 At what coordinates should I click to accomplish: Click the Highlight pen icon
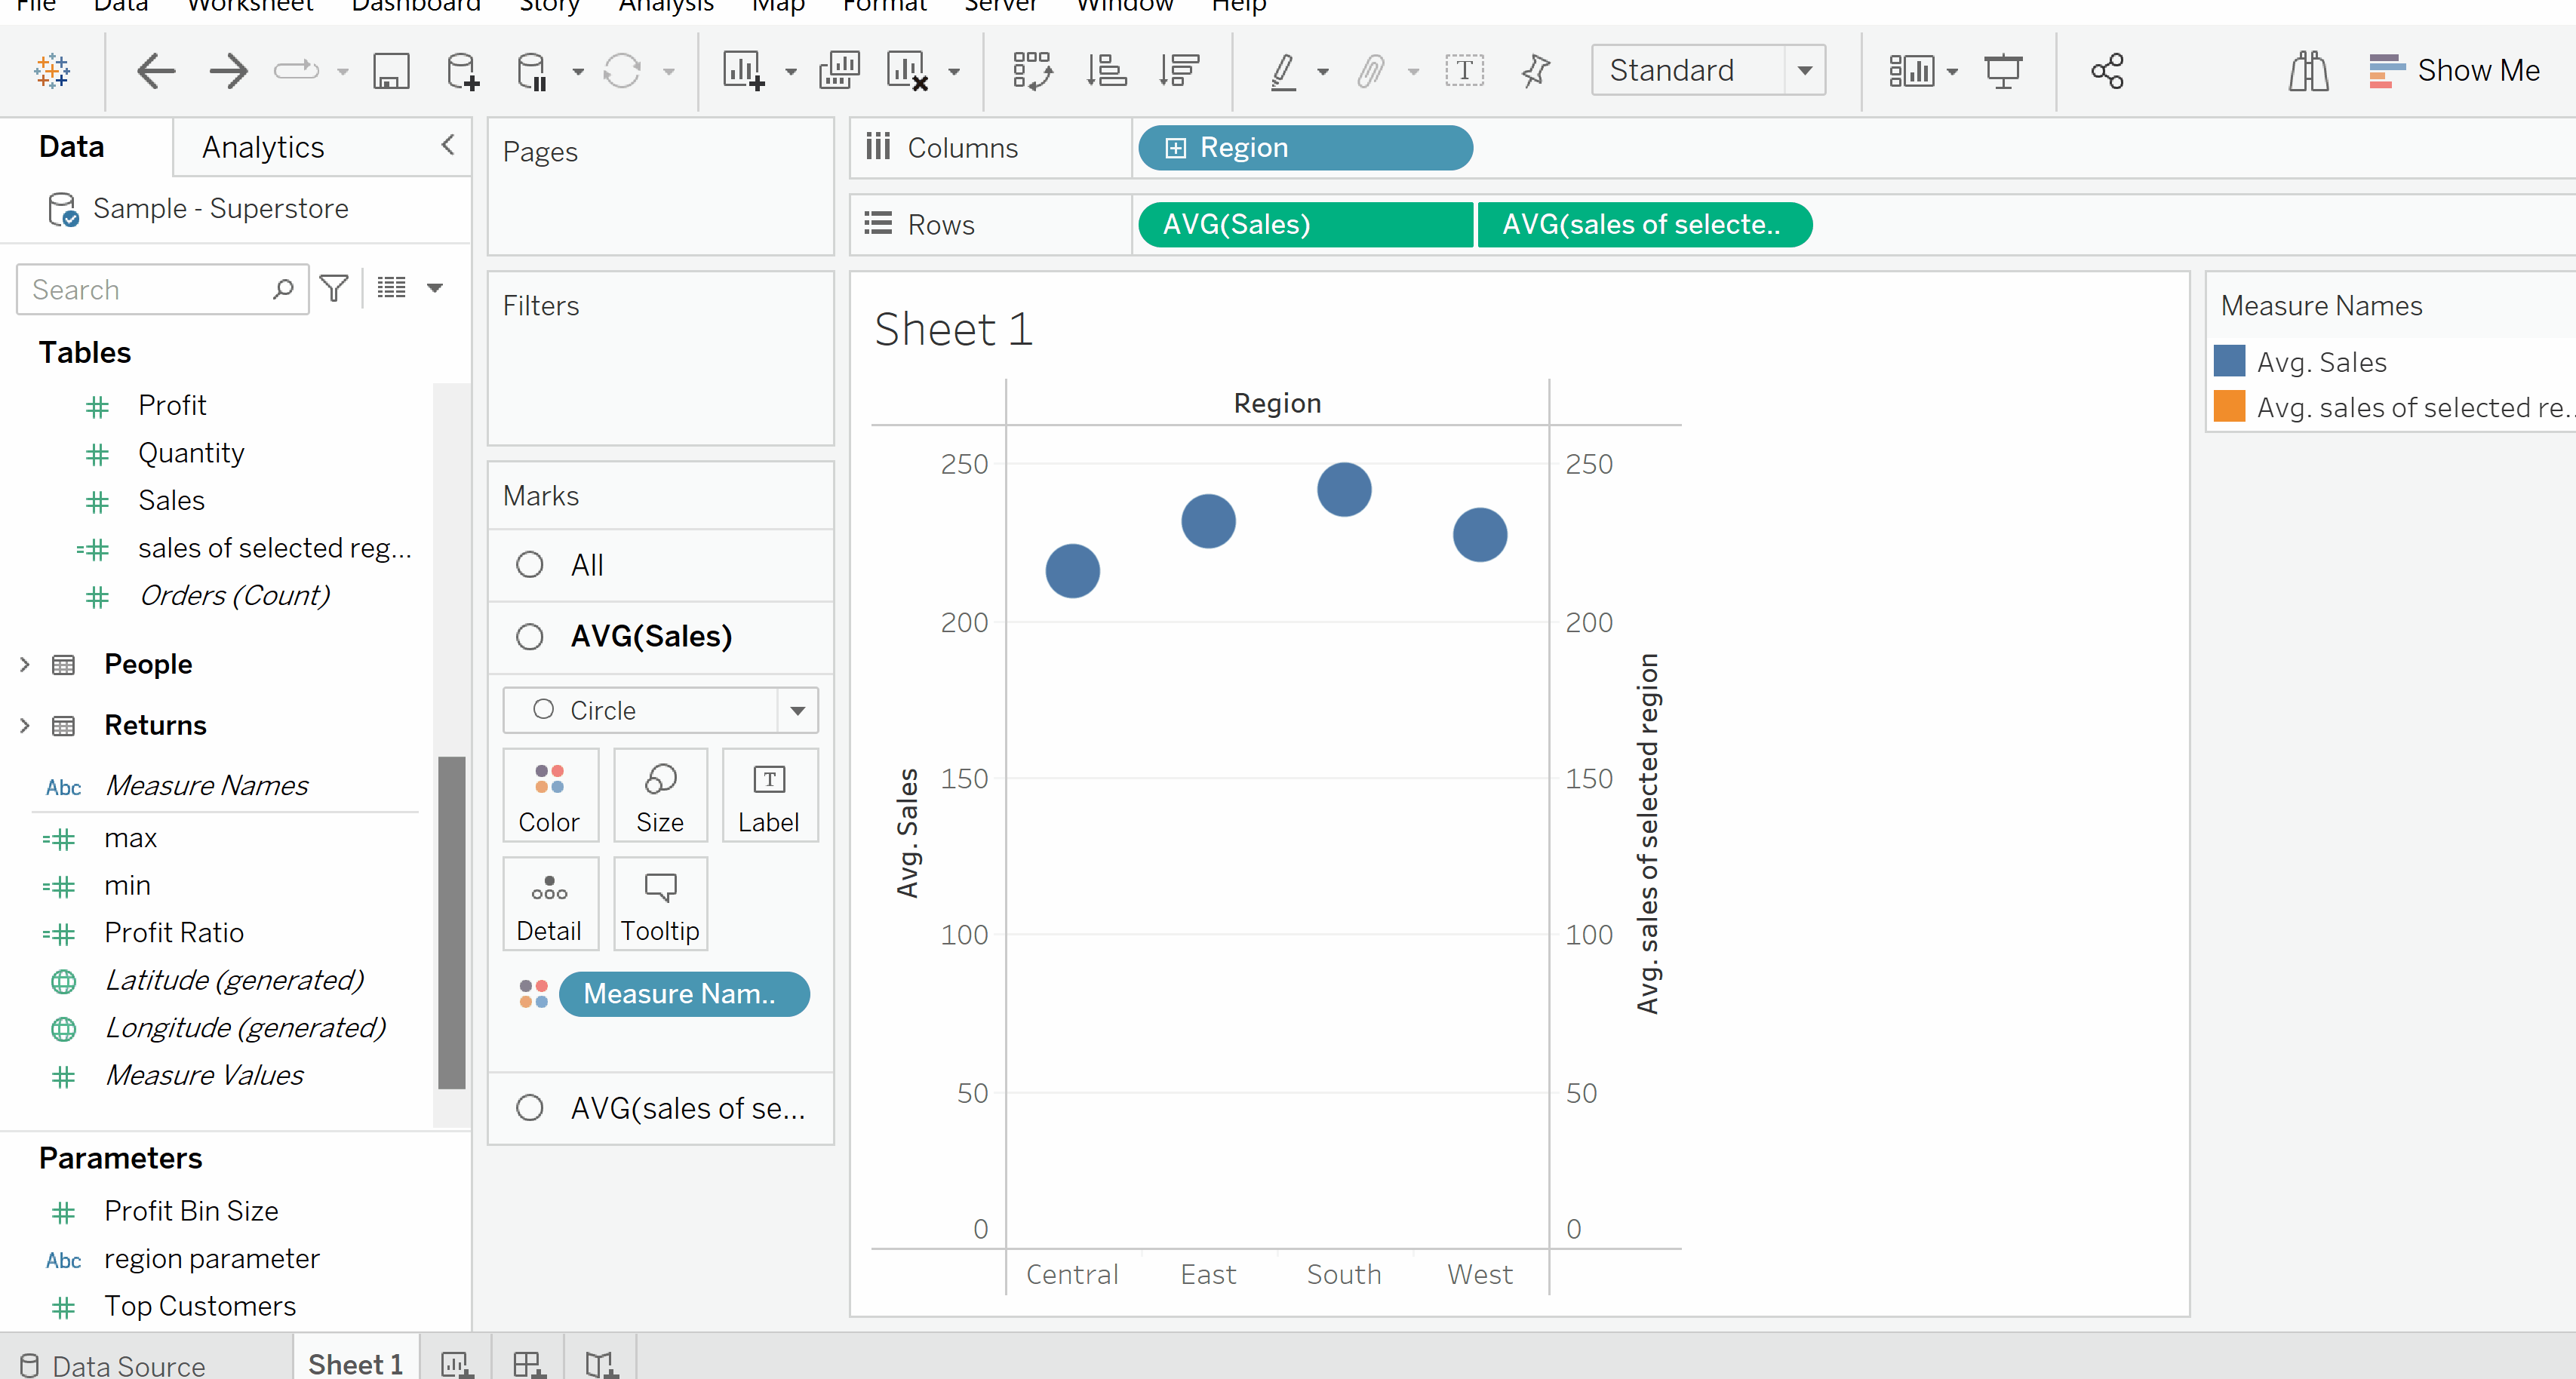pos(1283,72)
